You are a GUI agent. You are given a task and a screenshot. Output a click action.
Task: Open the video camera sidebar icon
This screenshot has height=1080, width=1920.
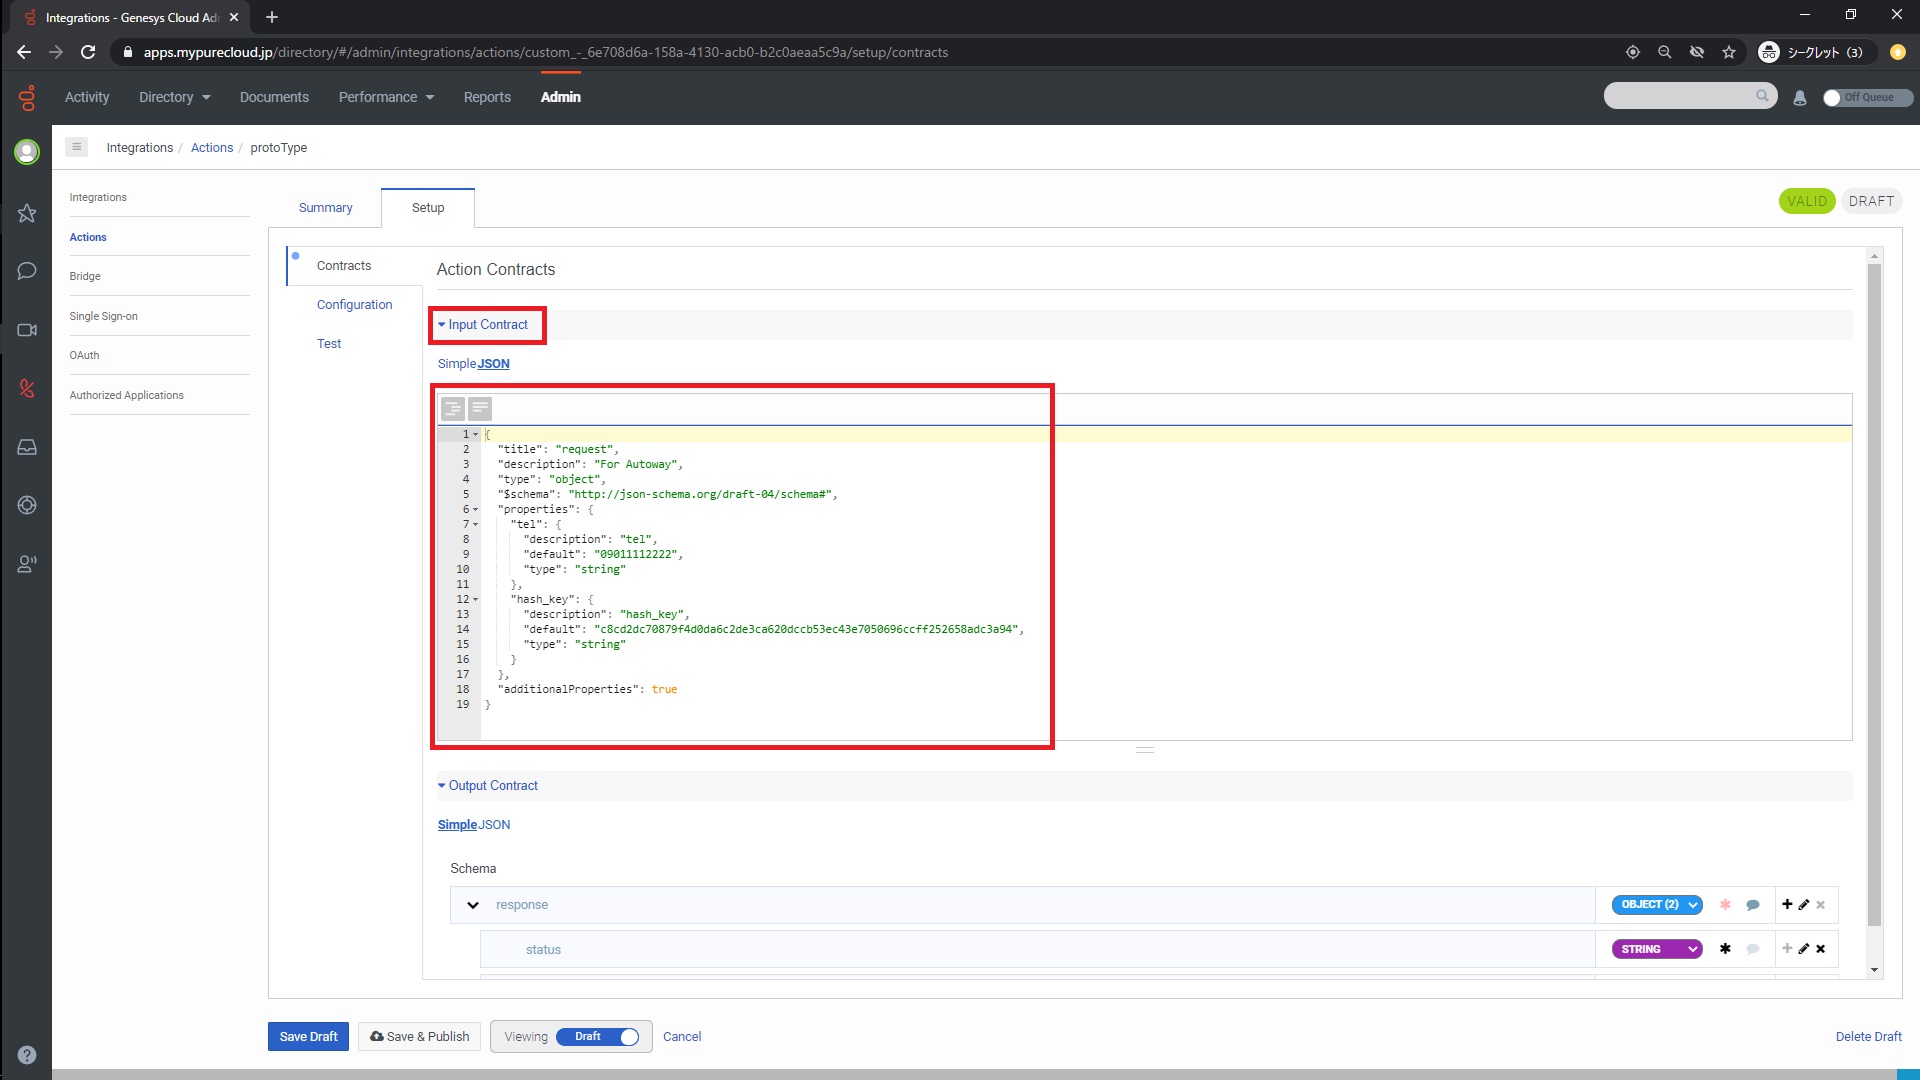pyautogui.click(x=27, y=330)
